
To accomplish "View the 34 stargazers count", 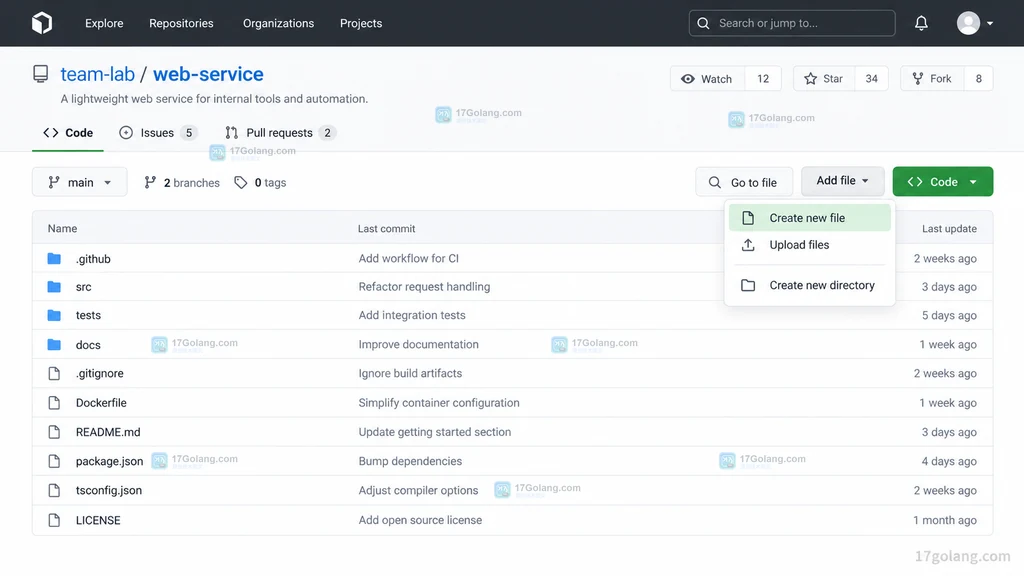I will click(x=871, y=78).
